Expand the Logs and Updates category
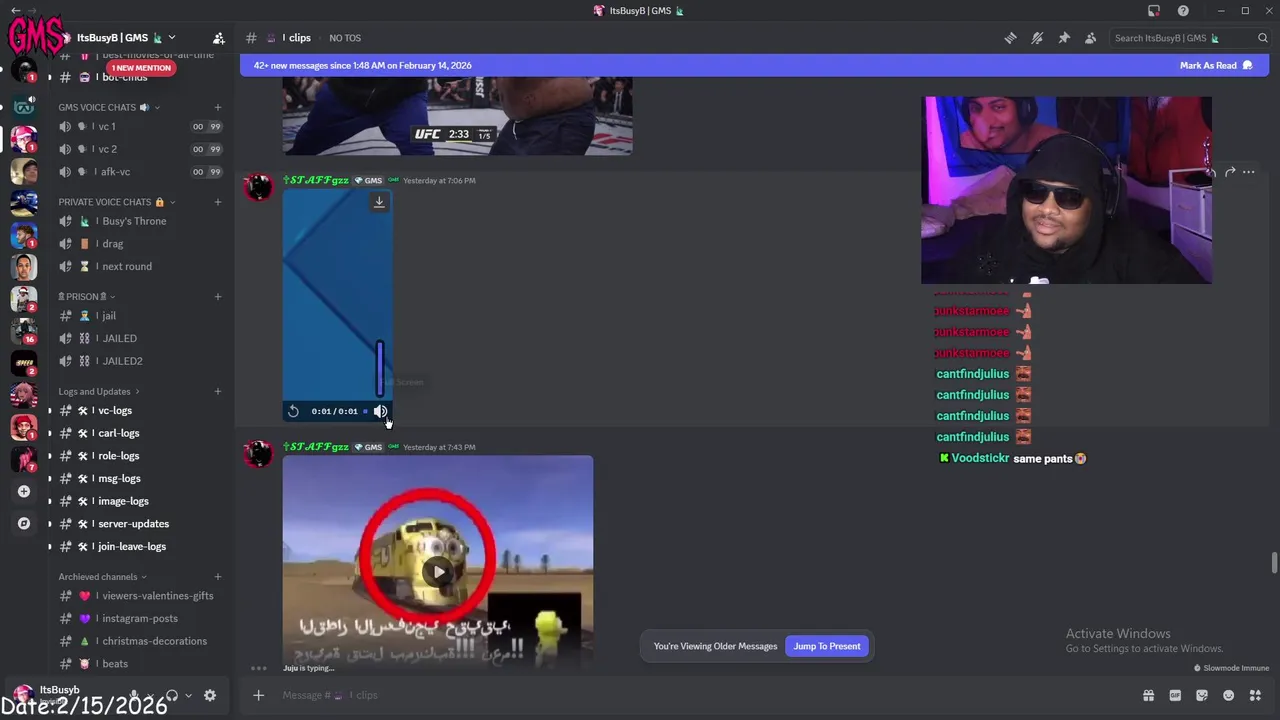 pos(98,392)
